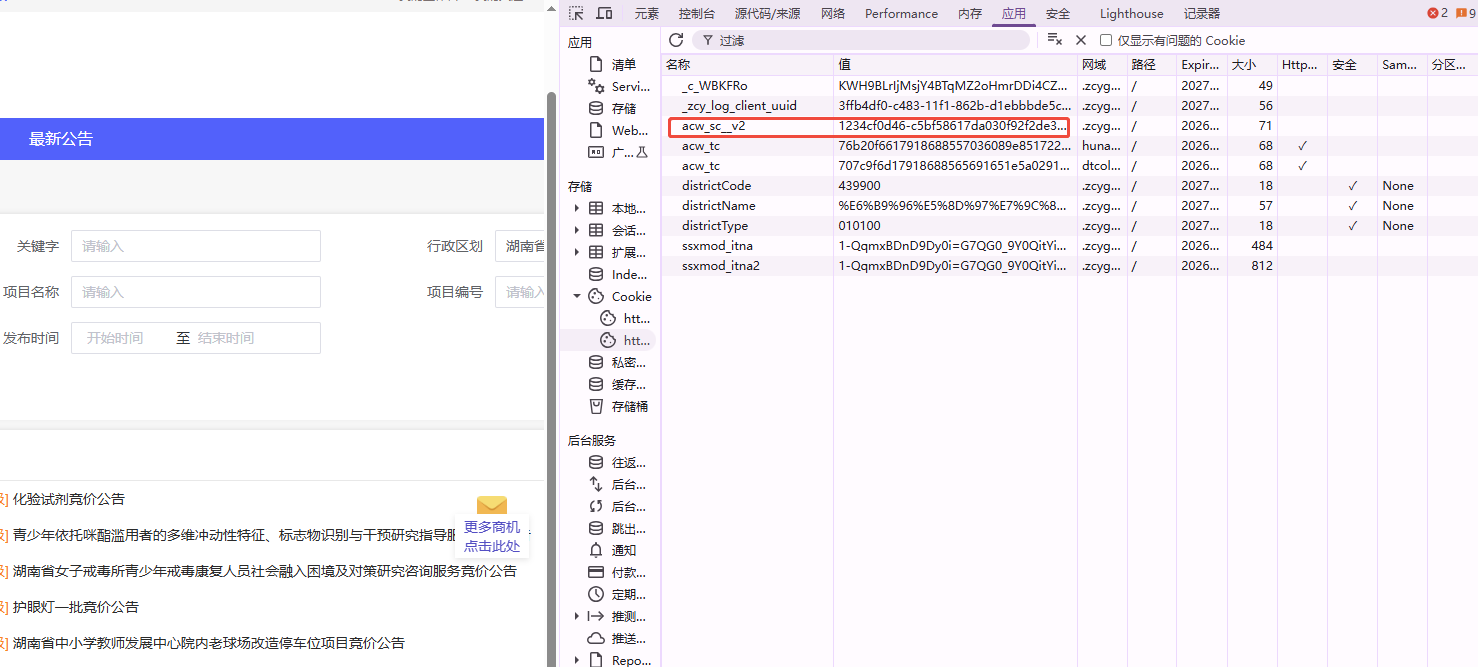
Task: Delete the selected cookie with the X icon
Action: click(x=1080, y=40)
